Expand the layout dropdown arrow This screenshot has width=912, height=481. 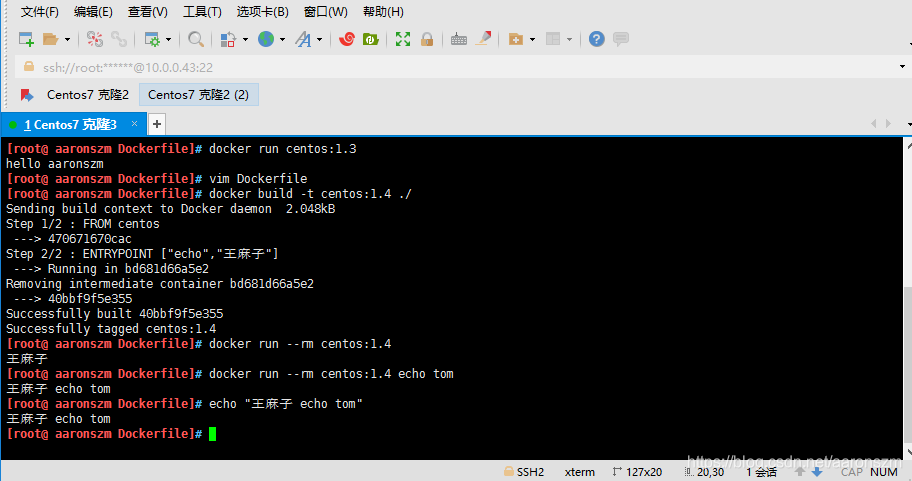(x=569, y=40)
